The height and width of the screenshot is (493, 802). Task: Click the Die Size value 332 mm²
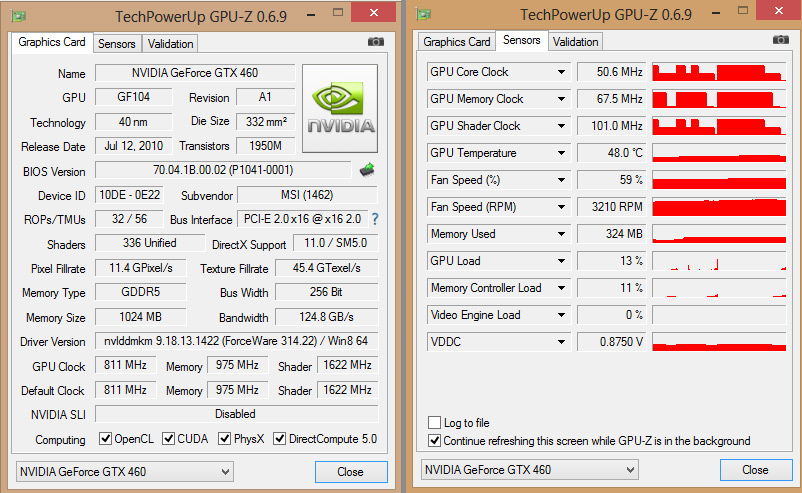[x=266, y=122]
